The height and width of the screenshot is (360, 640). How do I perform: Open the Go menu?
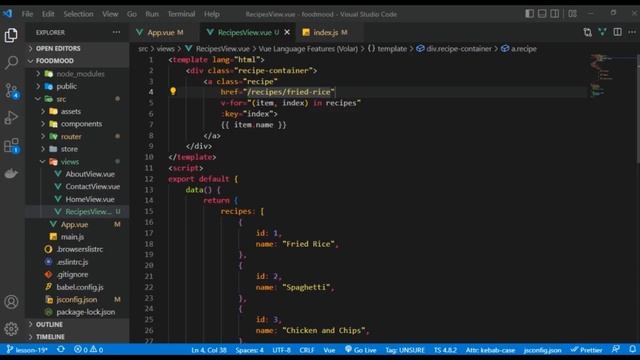pos(132,14)
